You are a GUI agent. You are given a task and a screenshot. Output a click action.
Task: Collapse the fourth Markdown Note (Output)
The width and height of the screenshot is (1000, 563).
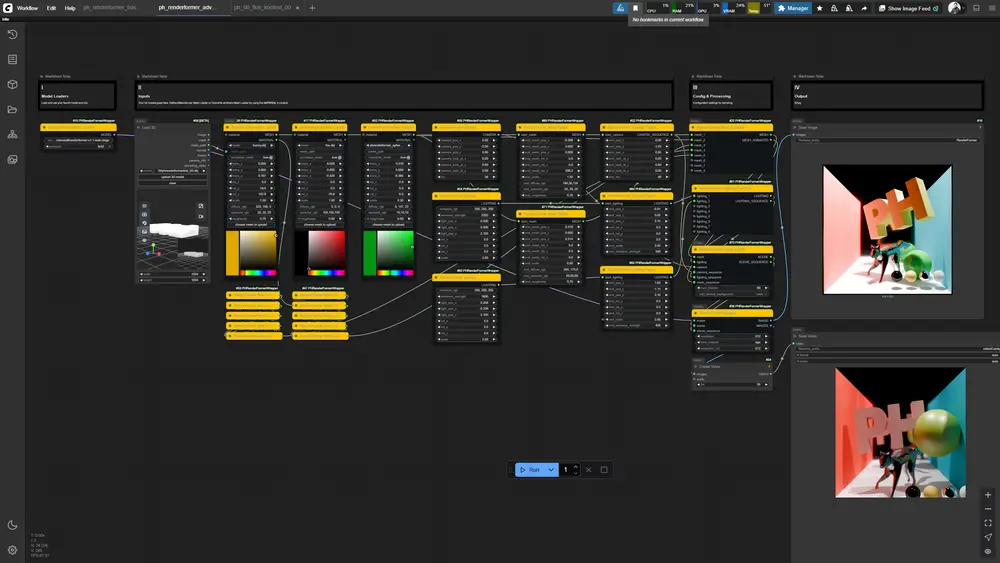(795, 76)
